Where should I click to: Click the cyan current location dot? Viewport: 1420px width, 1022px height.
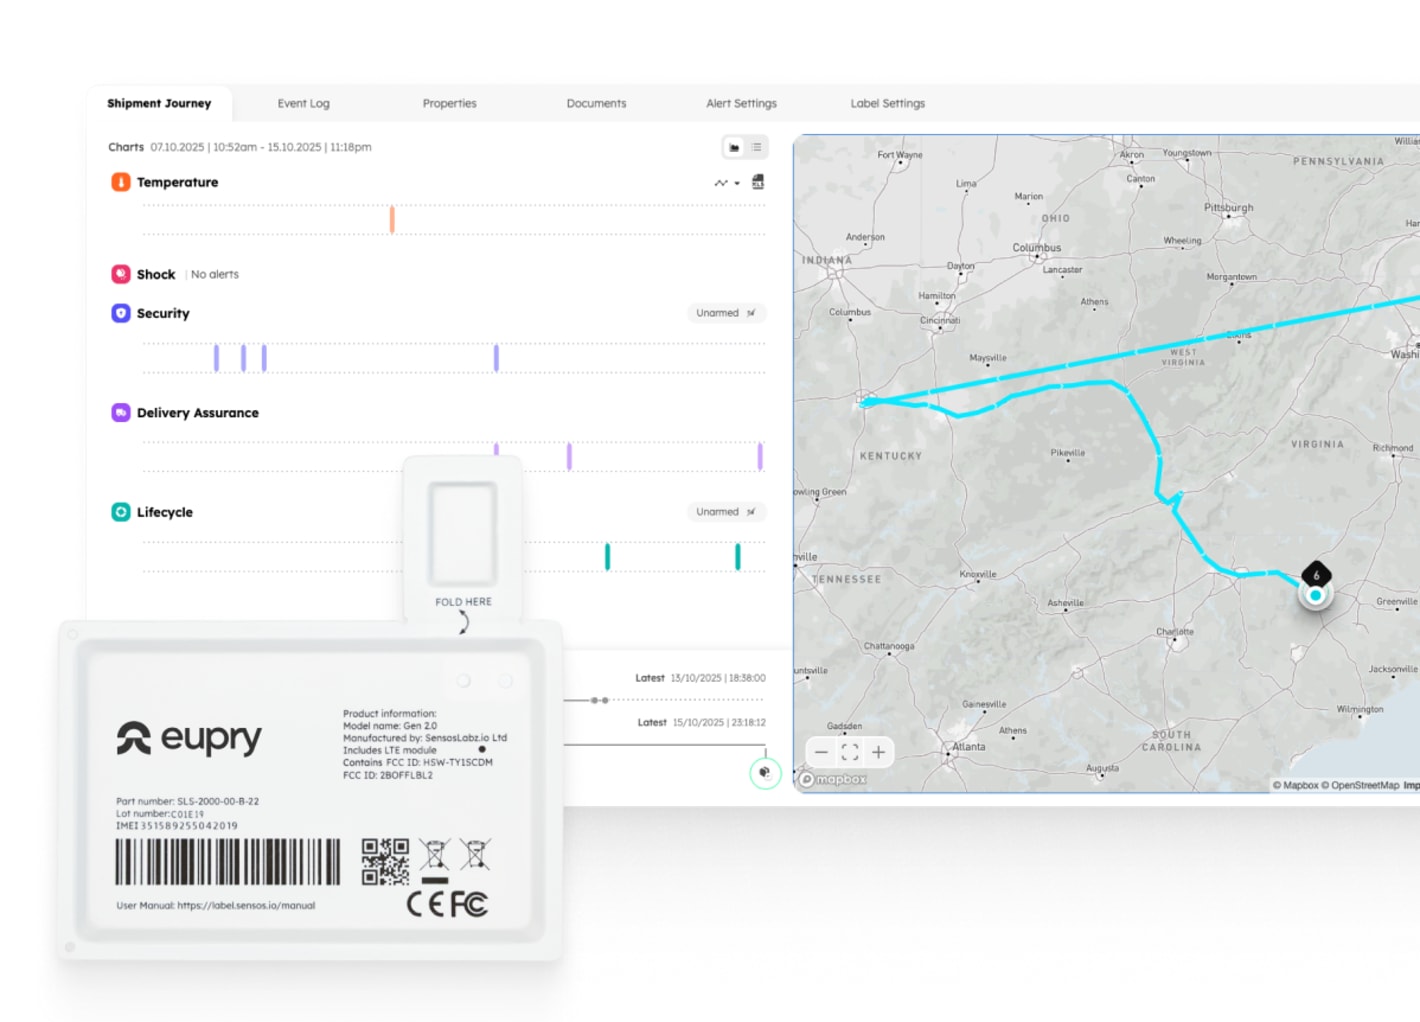point(1315,595)
